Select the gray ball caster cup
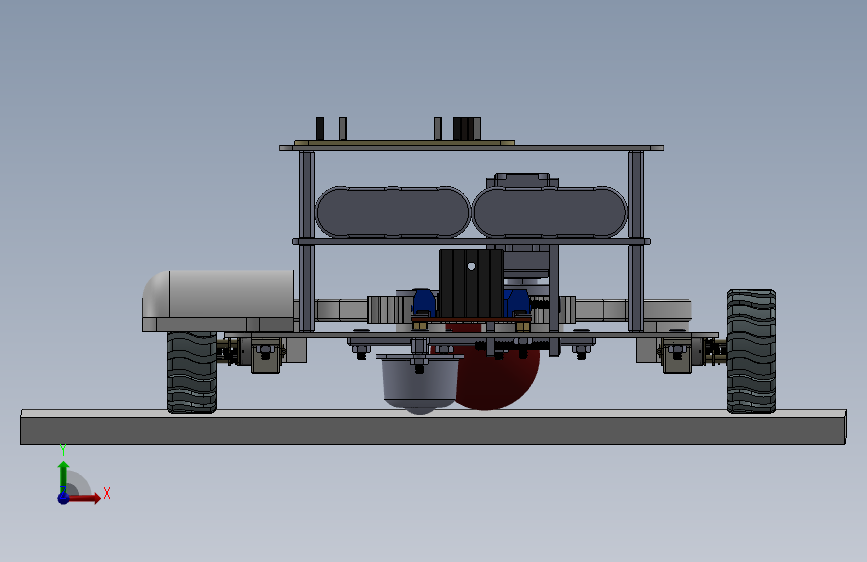 419,383
